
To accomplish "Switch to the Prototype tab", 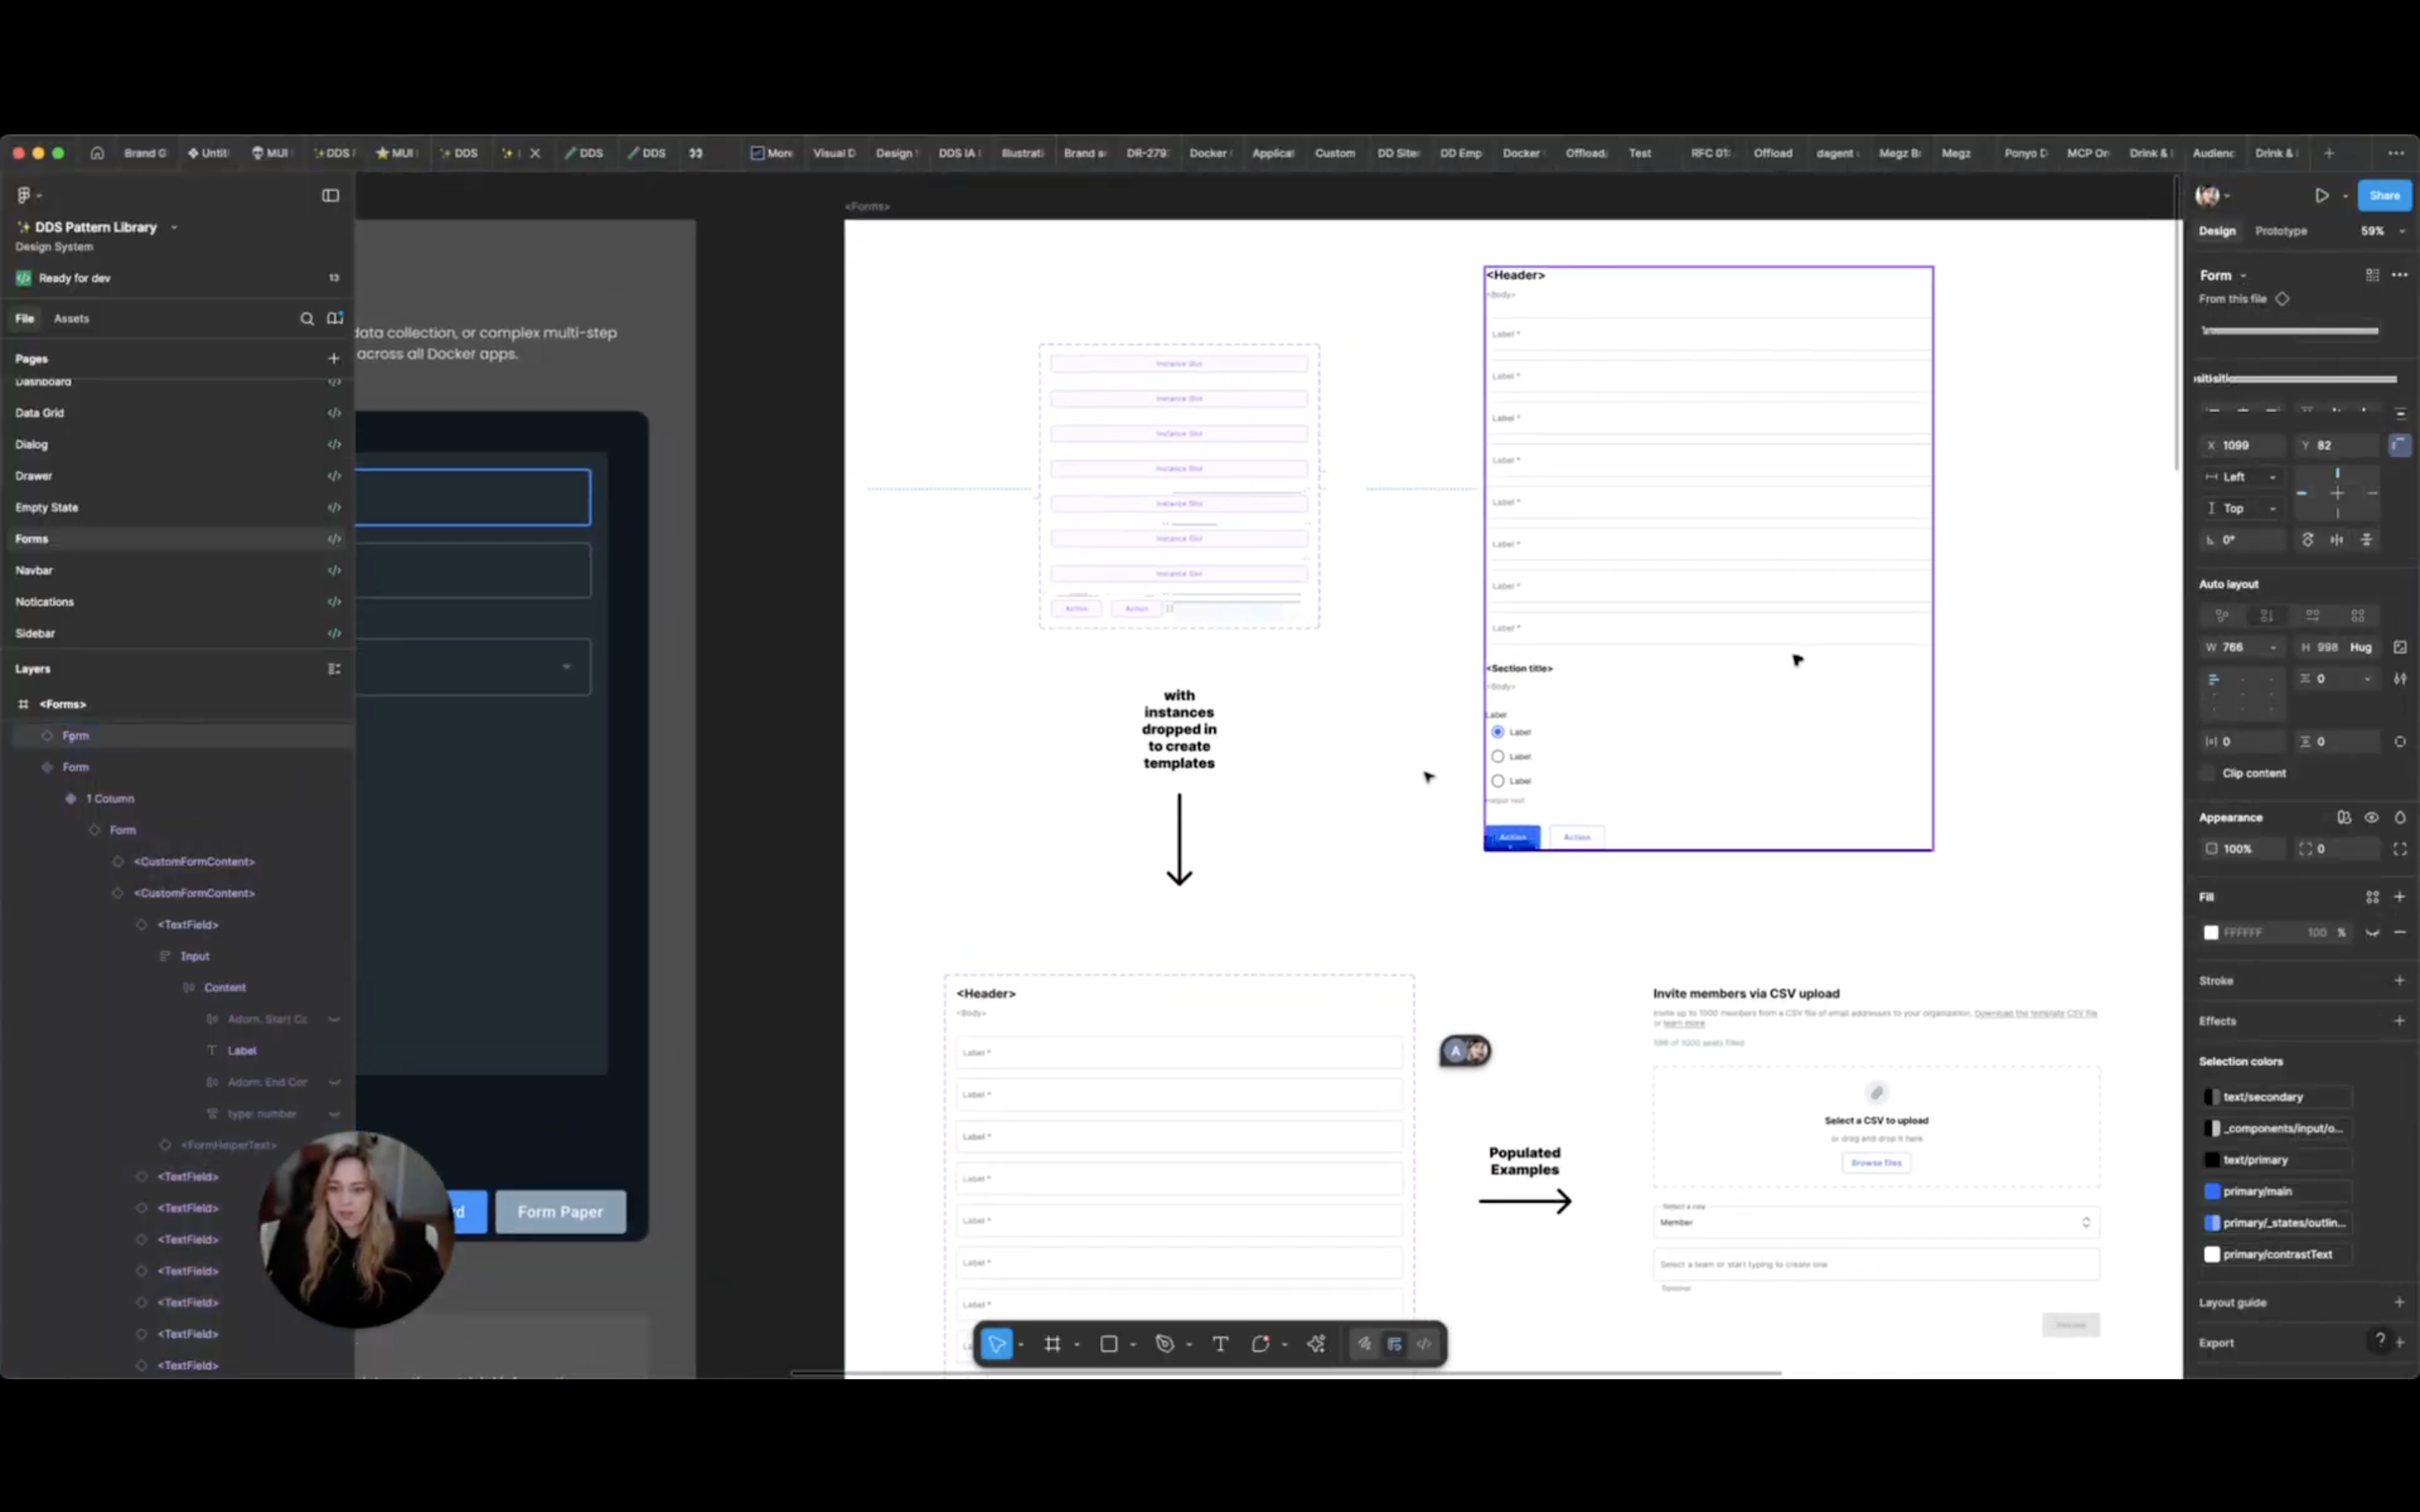I will click(x=2282, y=231).
